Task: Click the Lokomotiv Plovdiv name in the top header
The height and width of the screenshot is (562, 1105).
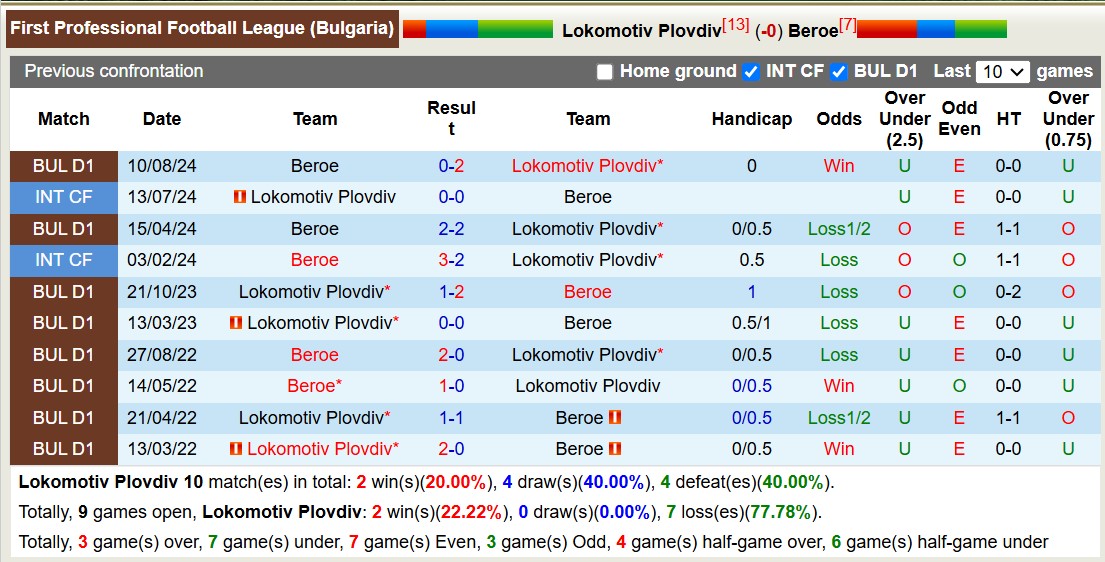Action: (x=641, y=30)
